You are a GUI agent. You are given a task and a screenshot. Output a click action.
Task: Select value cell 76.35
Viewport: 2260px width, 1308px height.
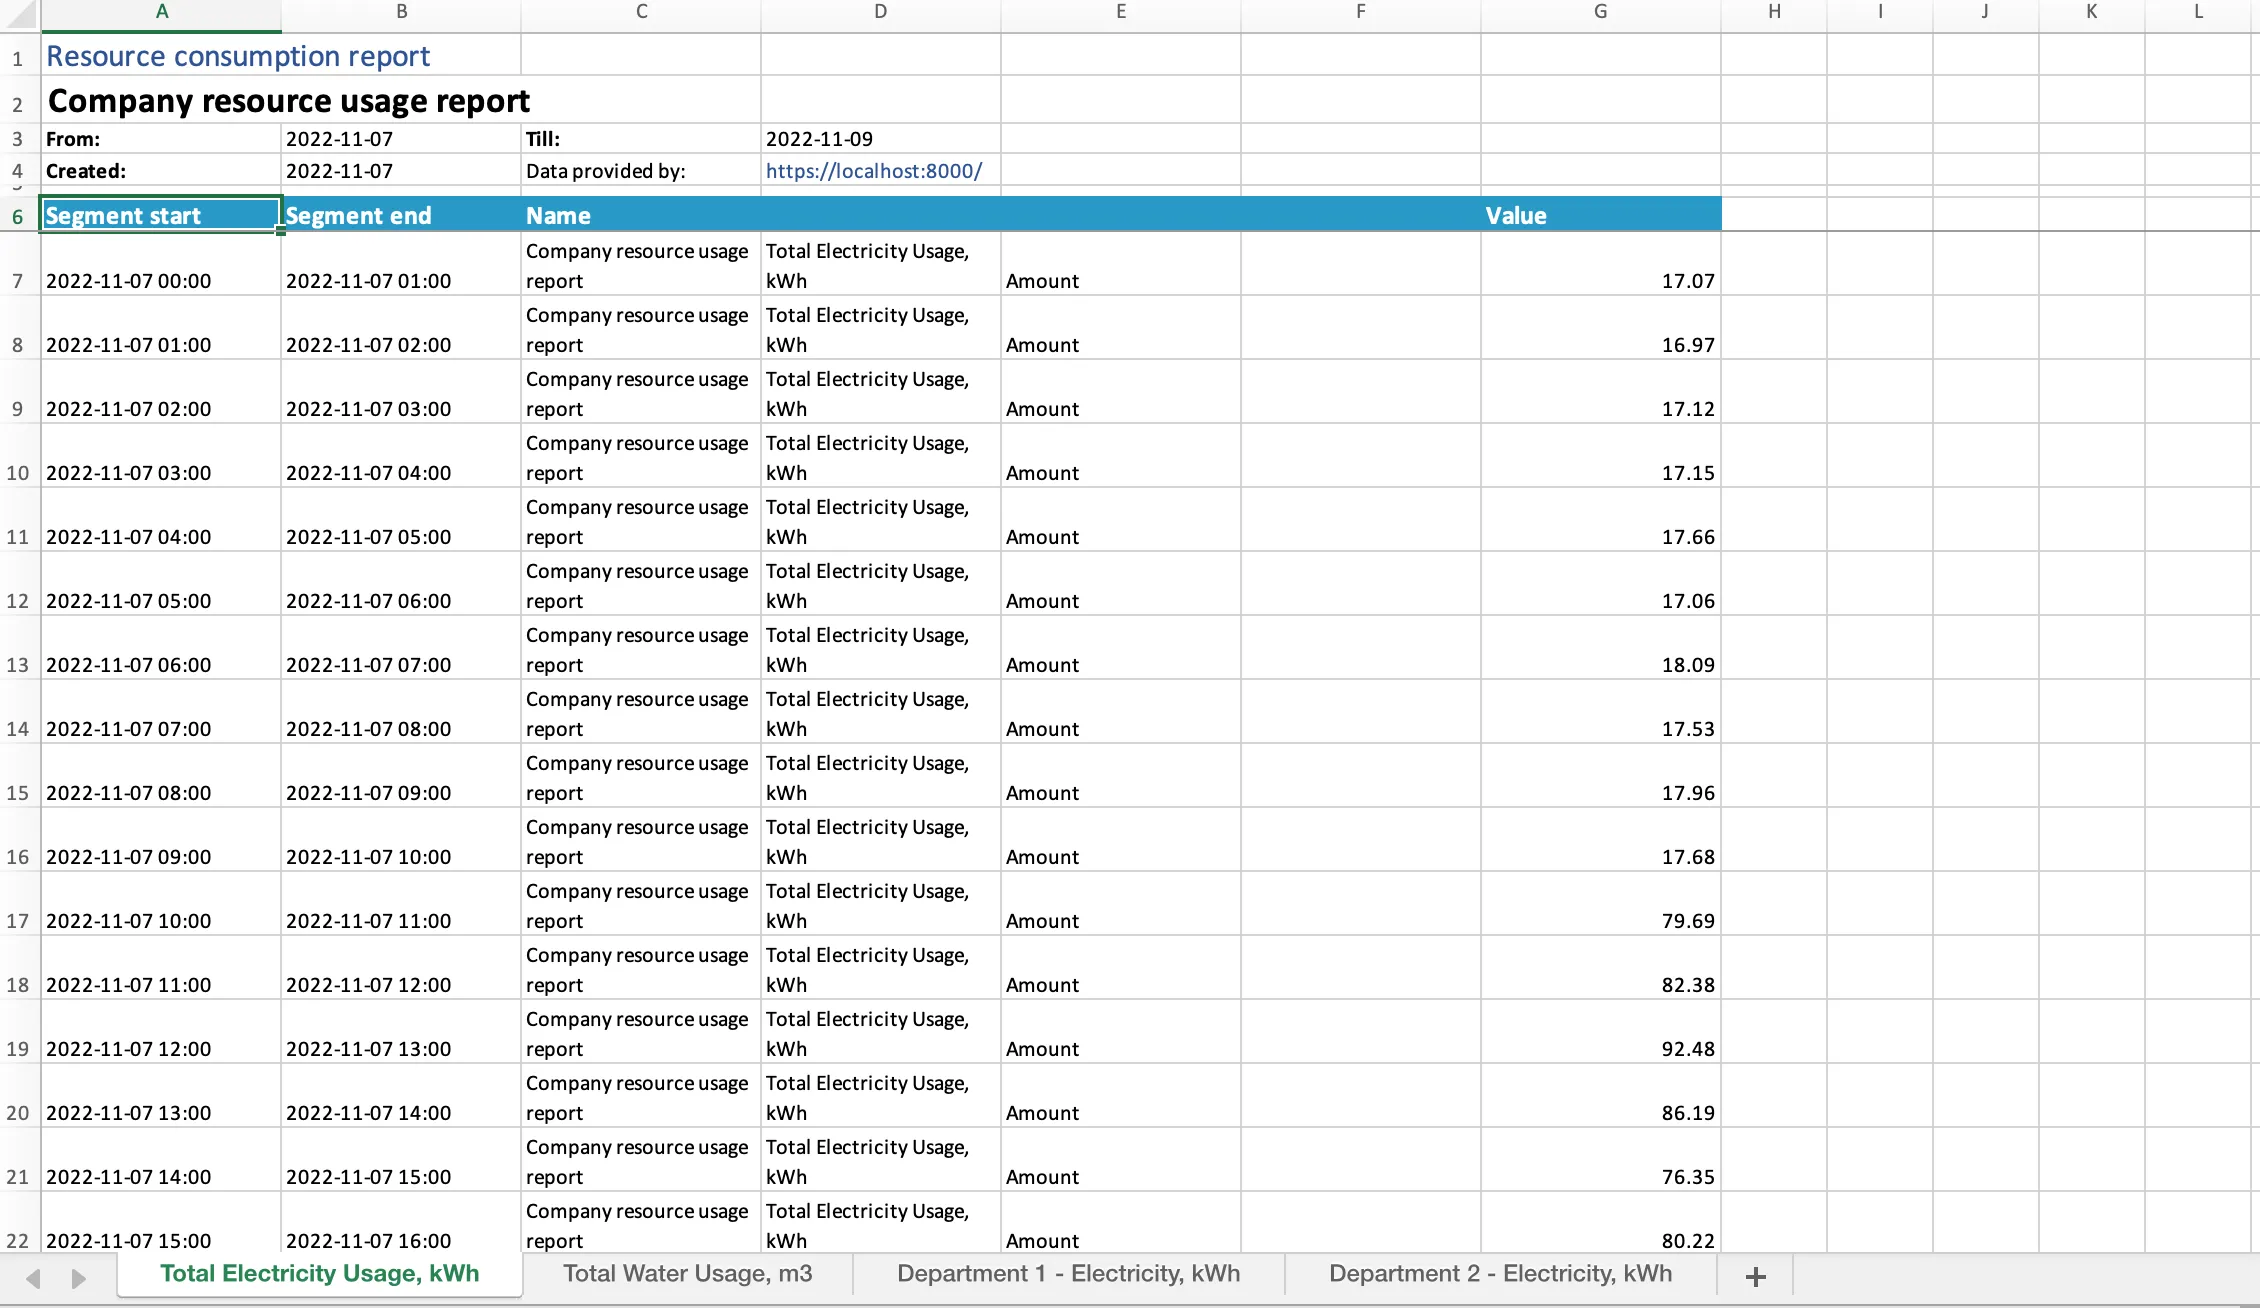click(1601, 1161)
